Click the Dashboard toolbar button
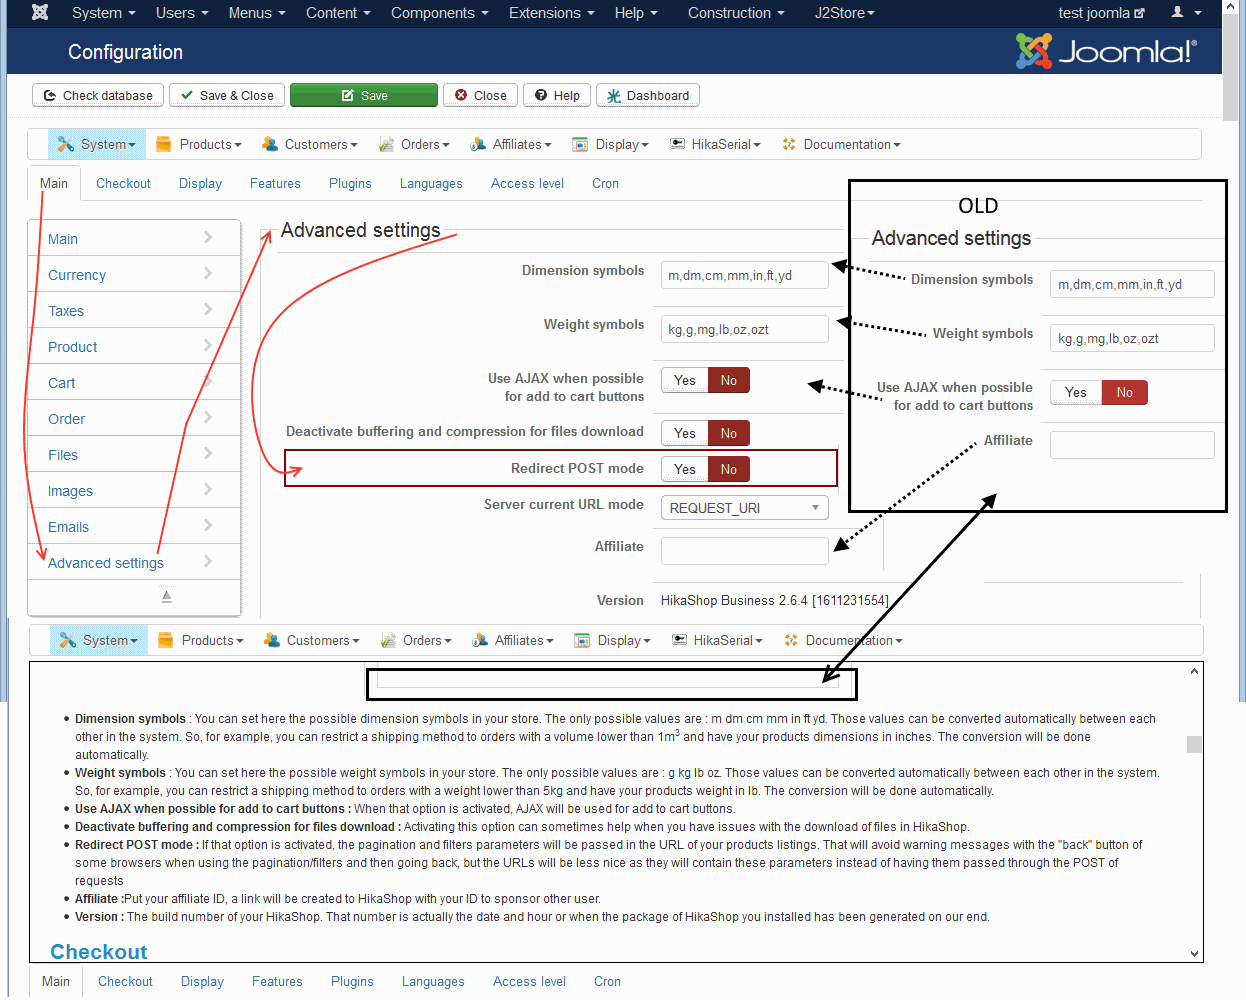 coord(648,95)
